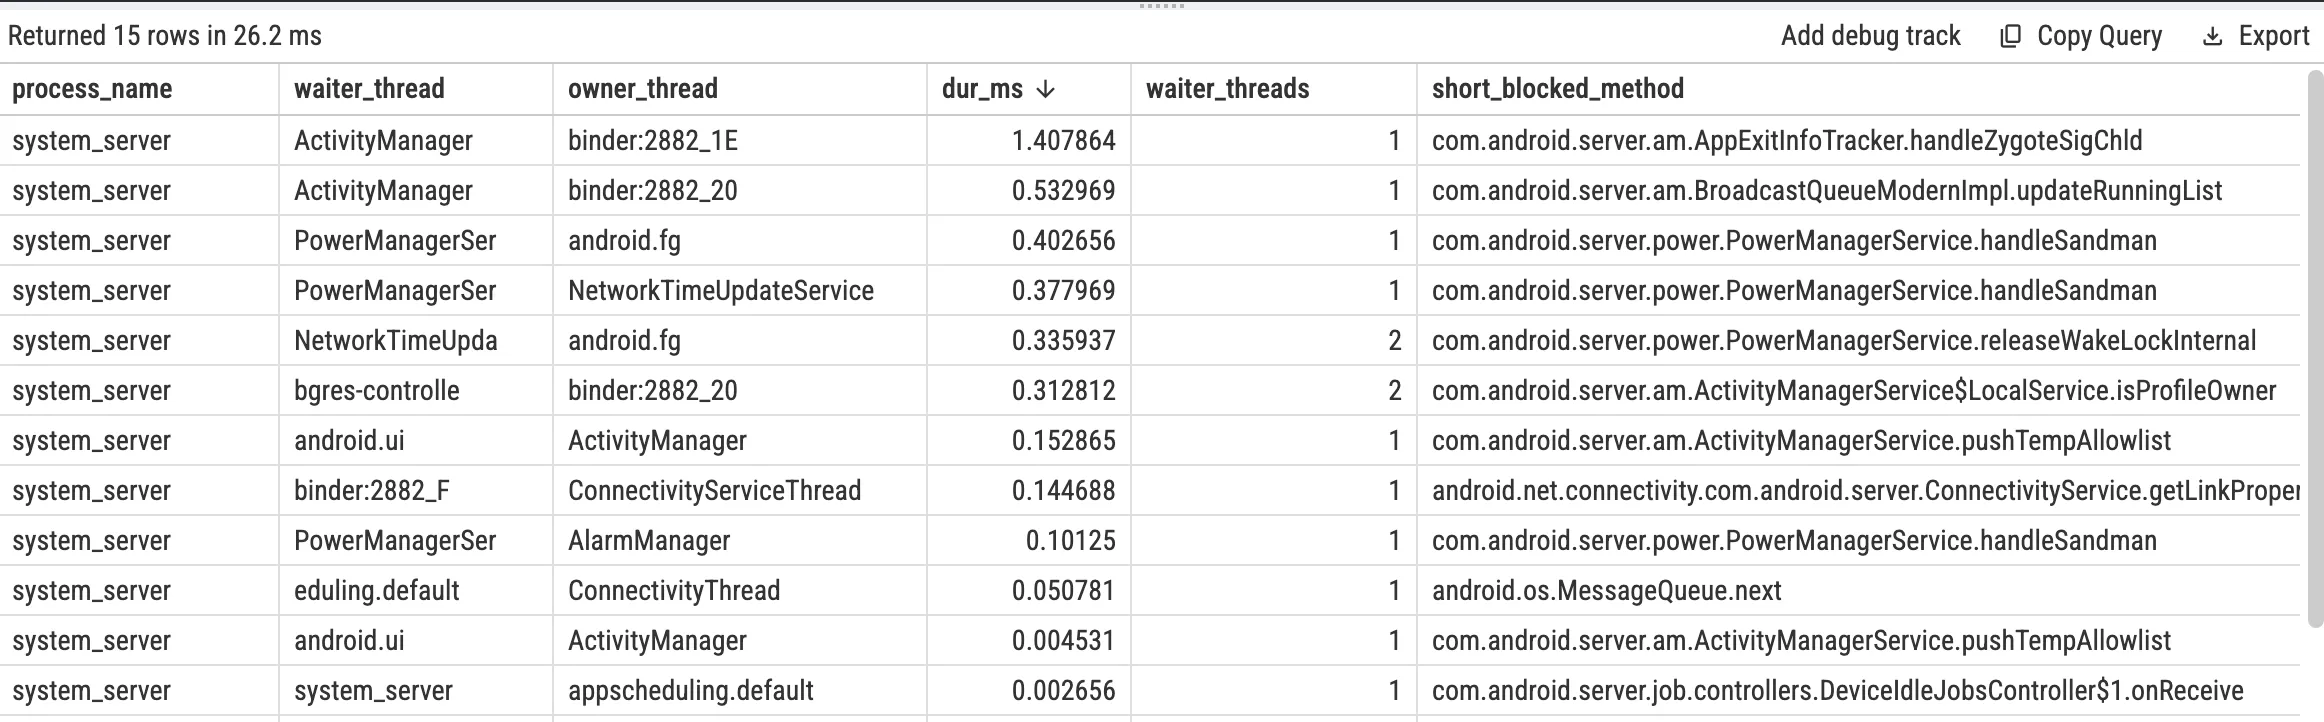Click the vertical scrollbar of results table
The width and height of the screenshot is (2324, 722).
click(2314, 350)
